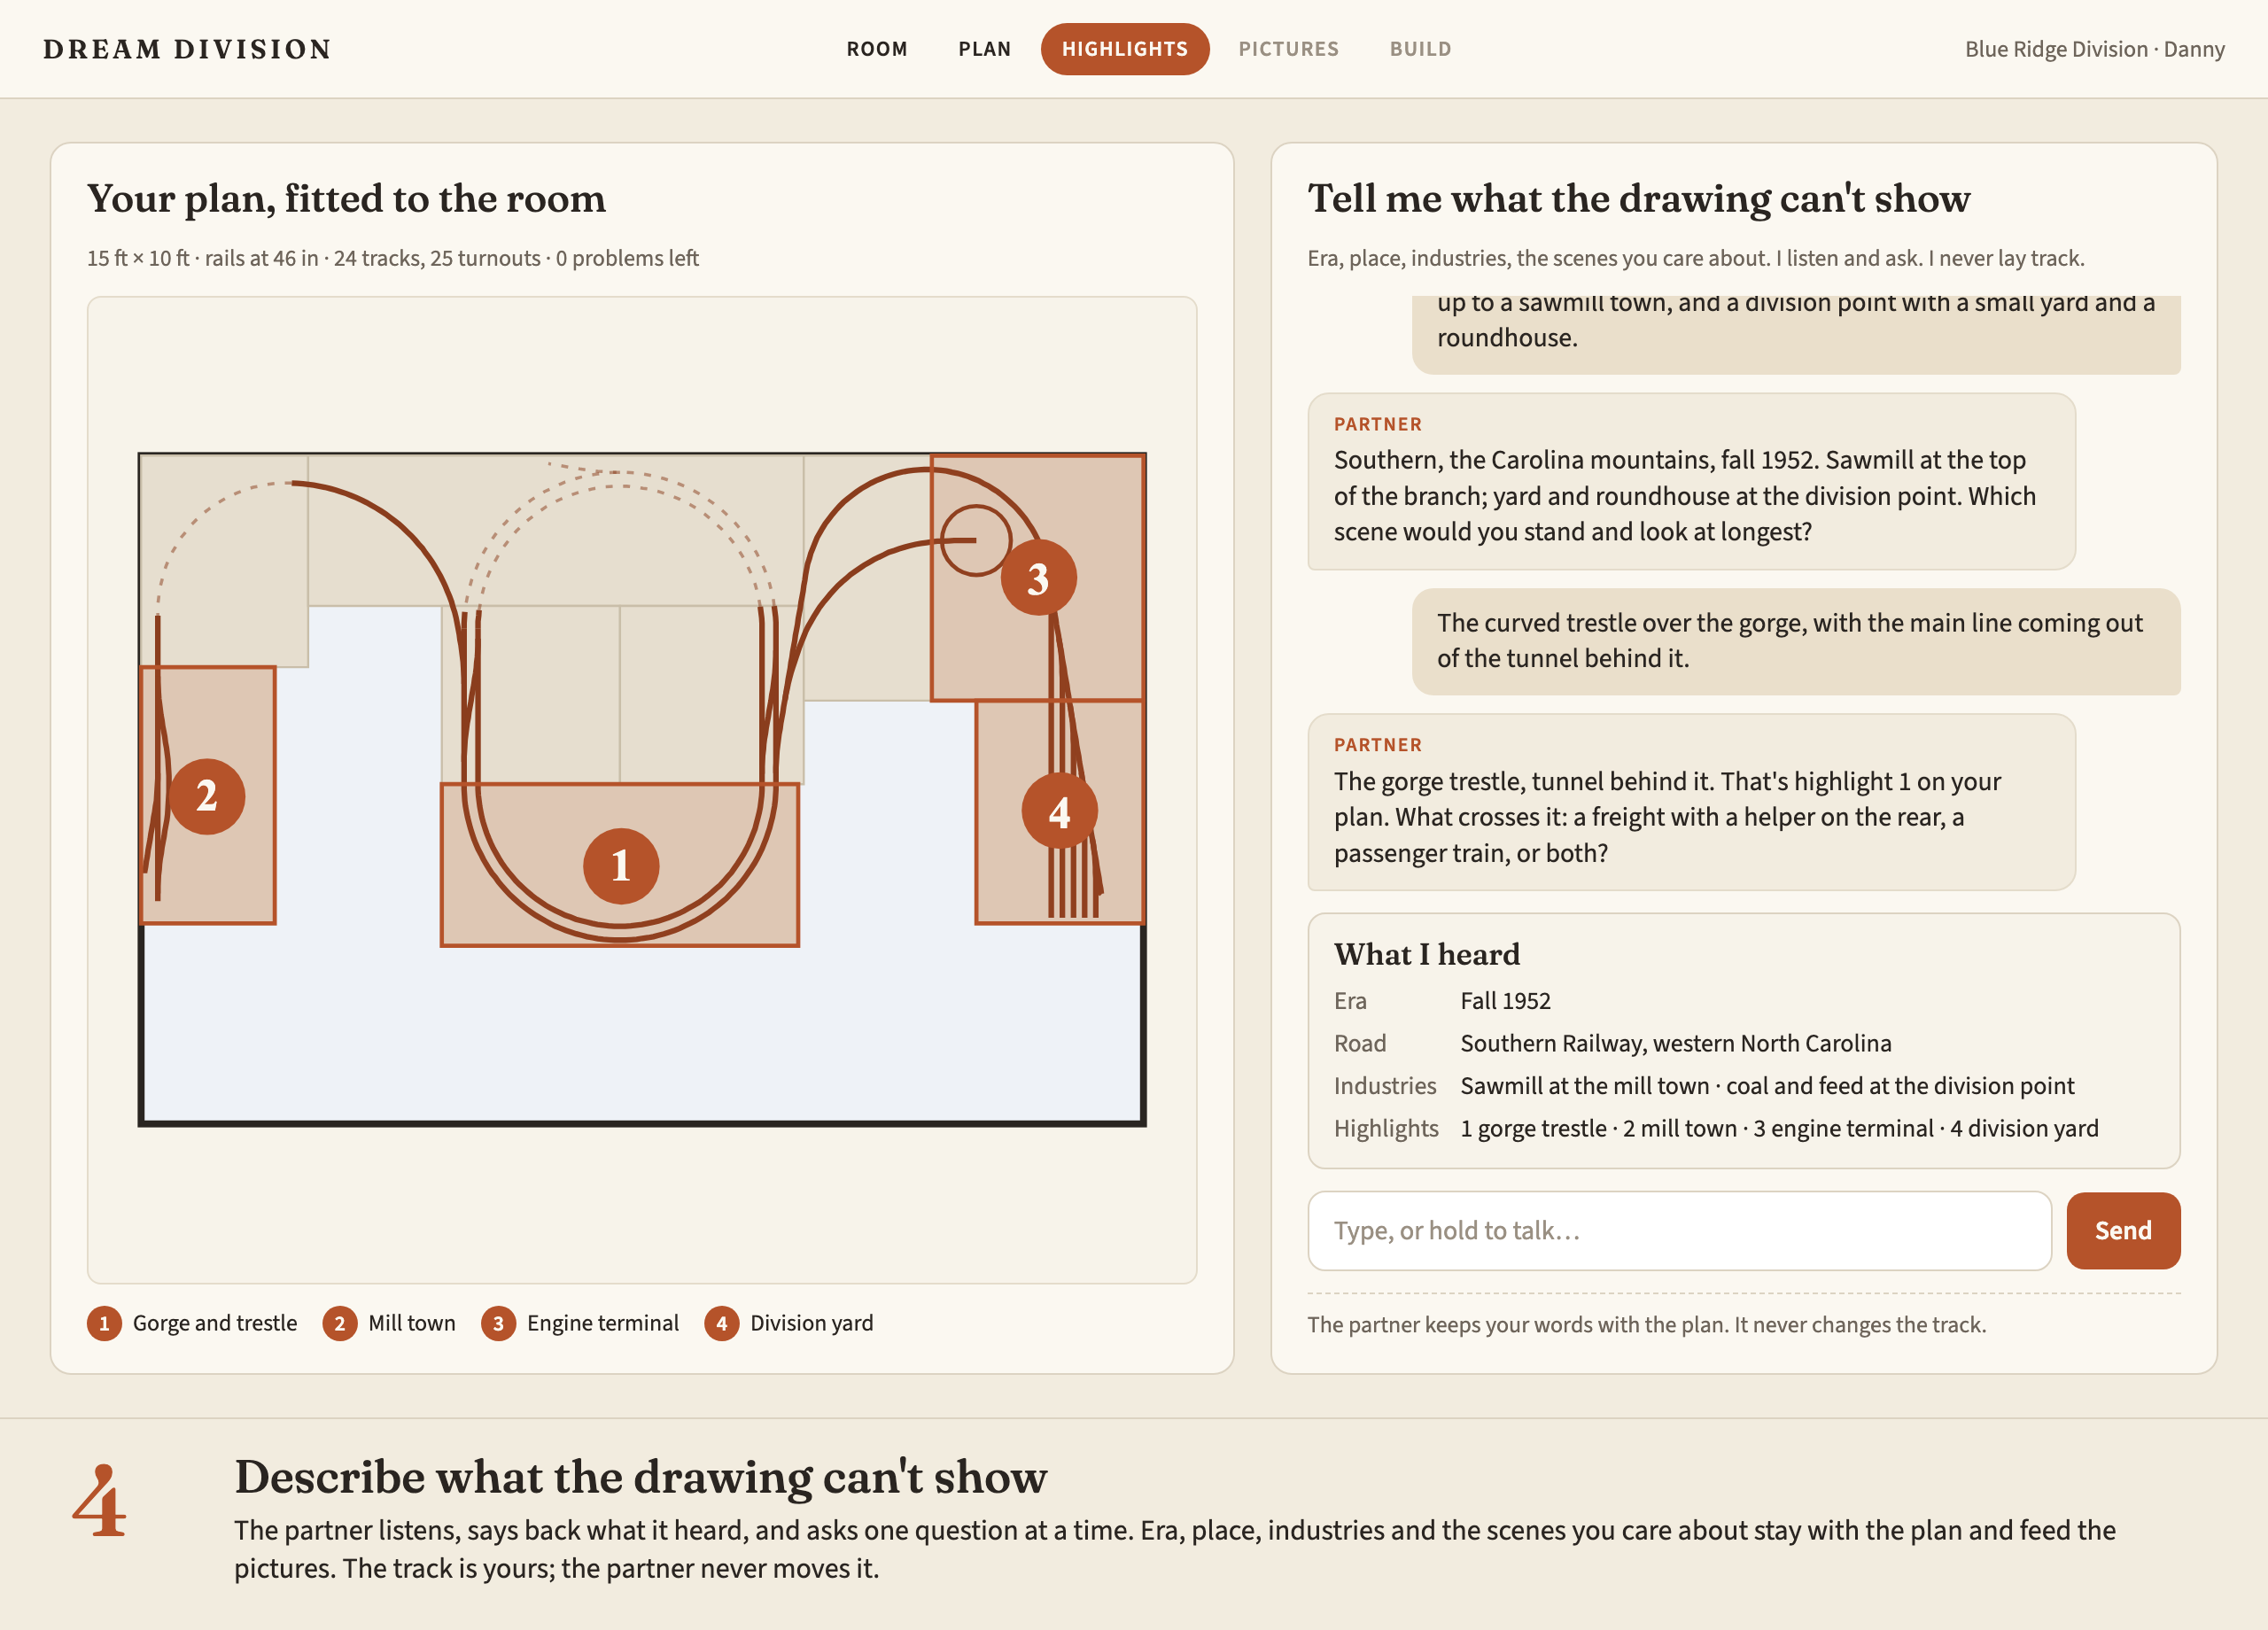The height and width of the screenshot is (1630, 2268).
Task: Click the 'Describe what the drawing can't show' heading
Action: tap(640, 1477)
